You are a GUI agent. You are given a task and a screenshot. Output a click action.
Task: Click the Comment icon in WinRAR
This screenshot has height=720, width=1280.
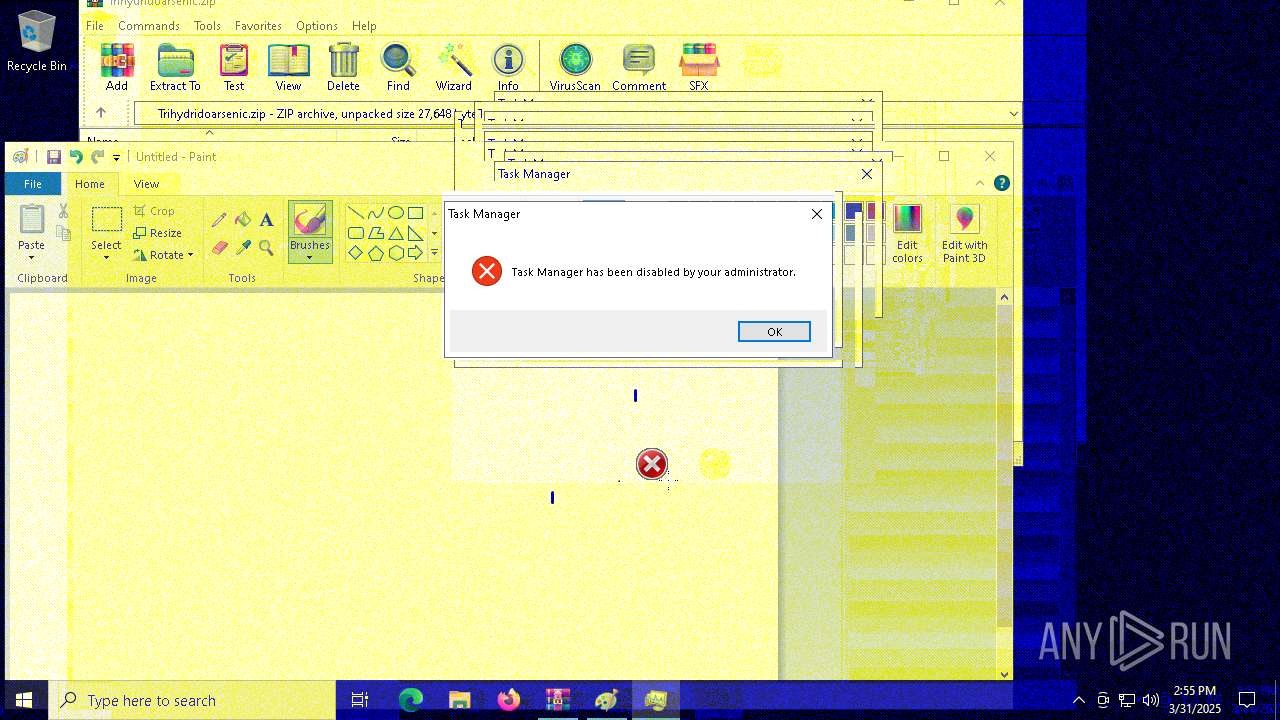(639, 67)
